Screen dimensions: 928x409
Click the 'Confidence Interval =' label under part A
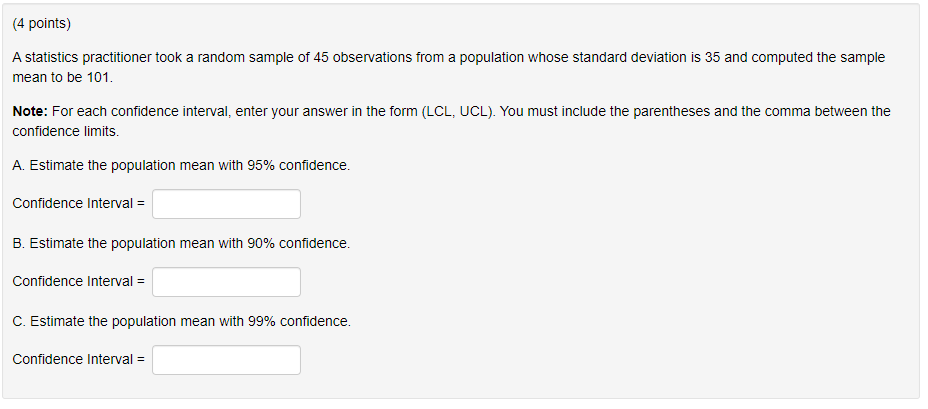(x=78, y=204)
